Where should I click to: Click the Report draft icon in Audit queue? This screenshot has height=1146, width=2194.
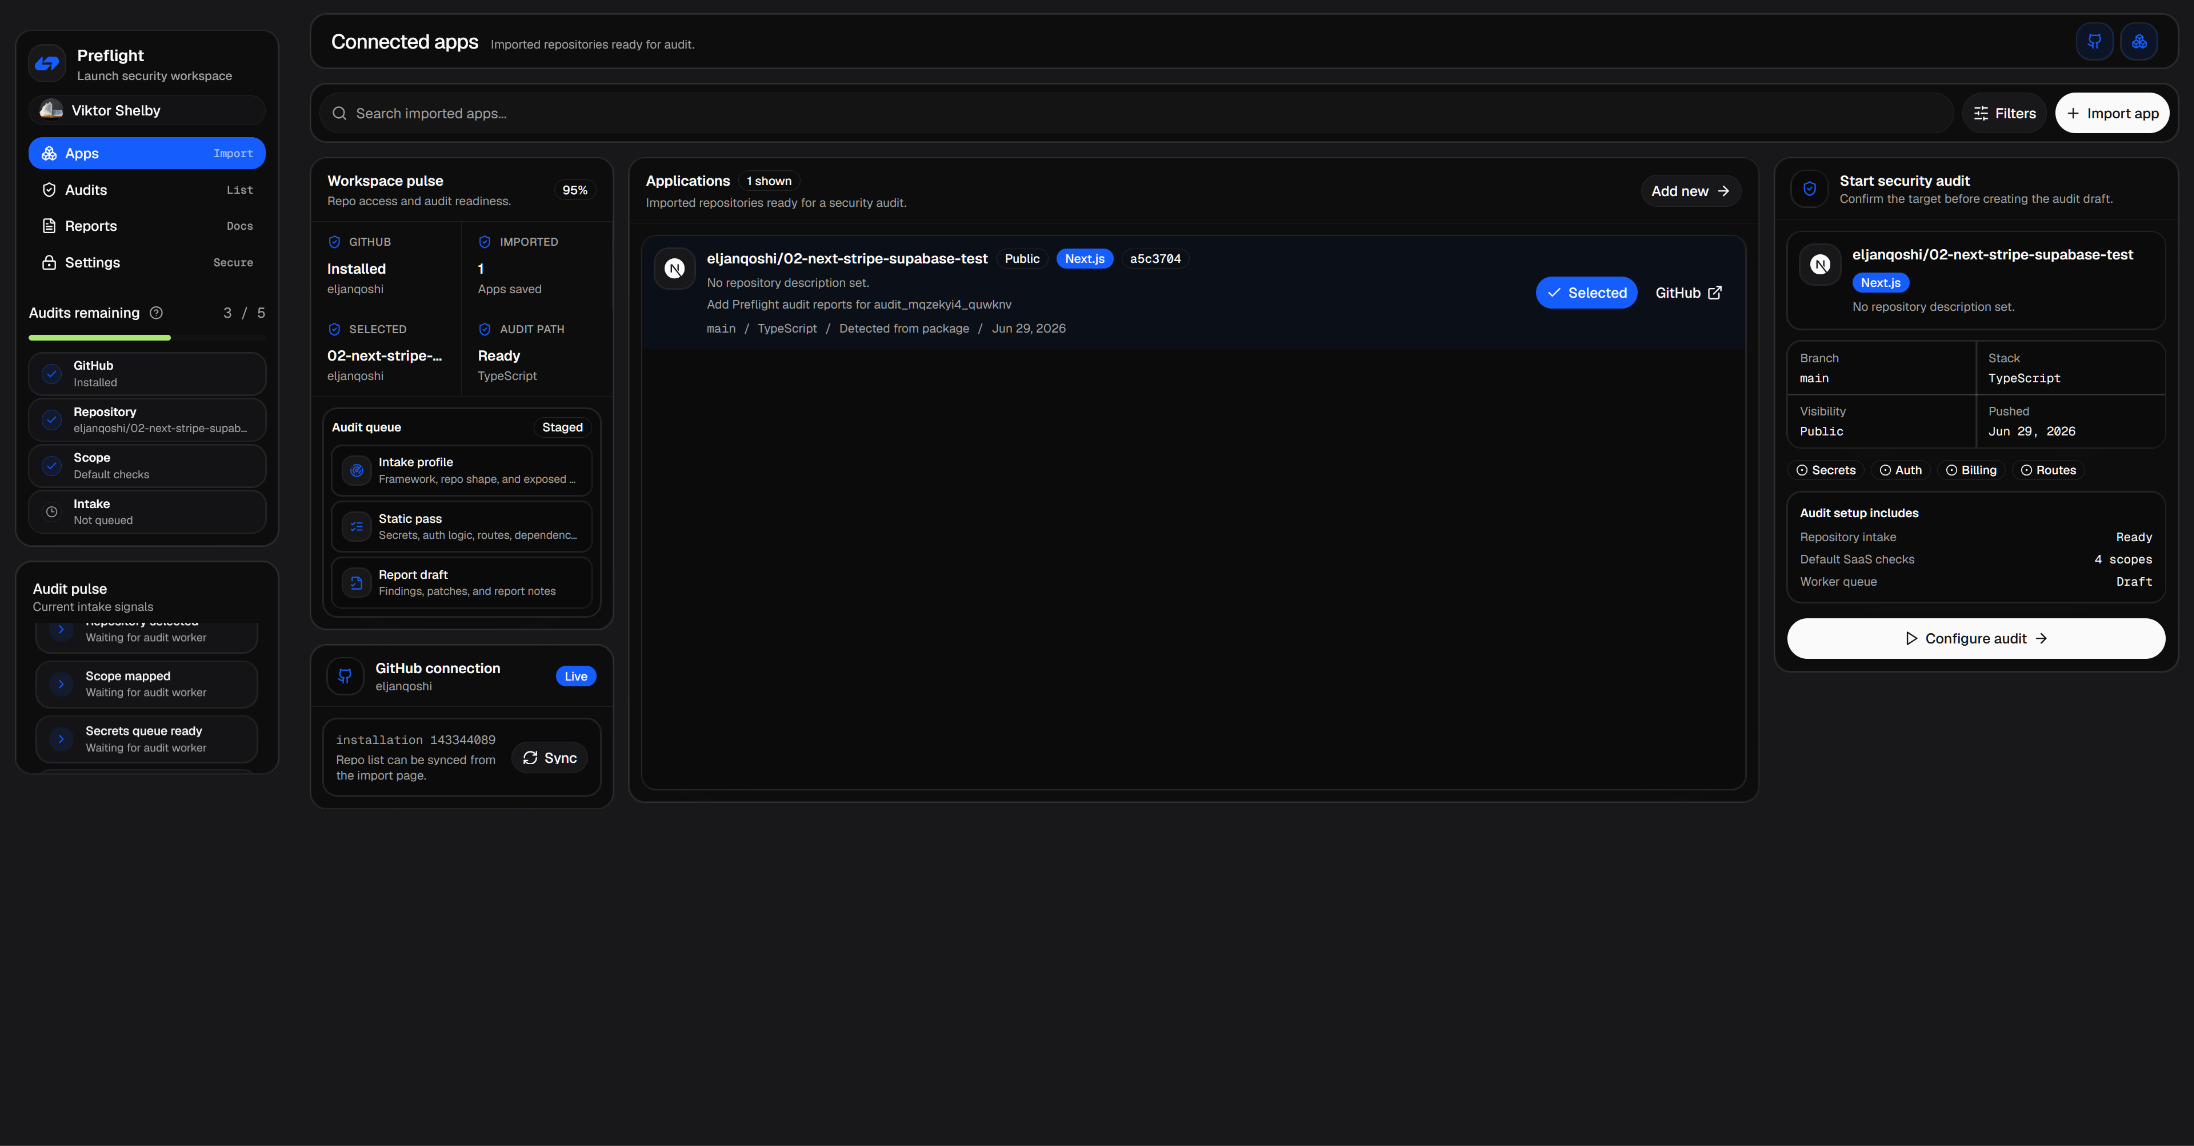click(x=357, y=582)
